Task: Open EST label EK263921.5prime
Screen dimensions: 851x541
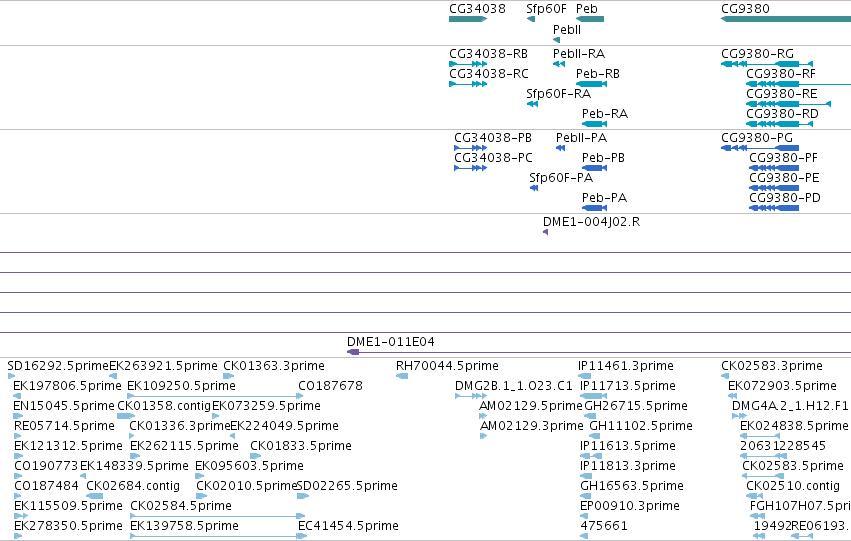Action: tap(163, 366)
